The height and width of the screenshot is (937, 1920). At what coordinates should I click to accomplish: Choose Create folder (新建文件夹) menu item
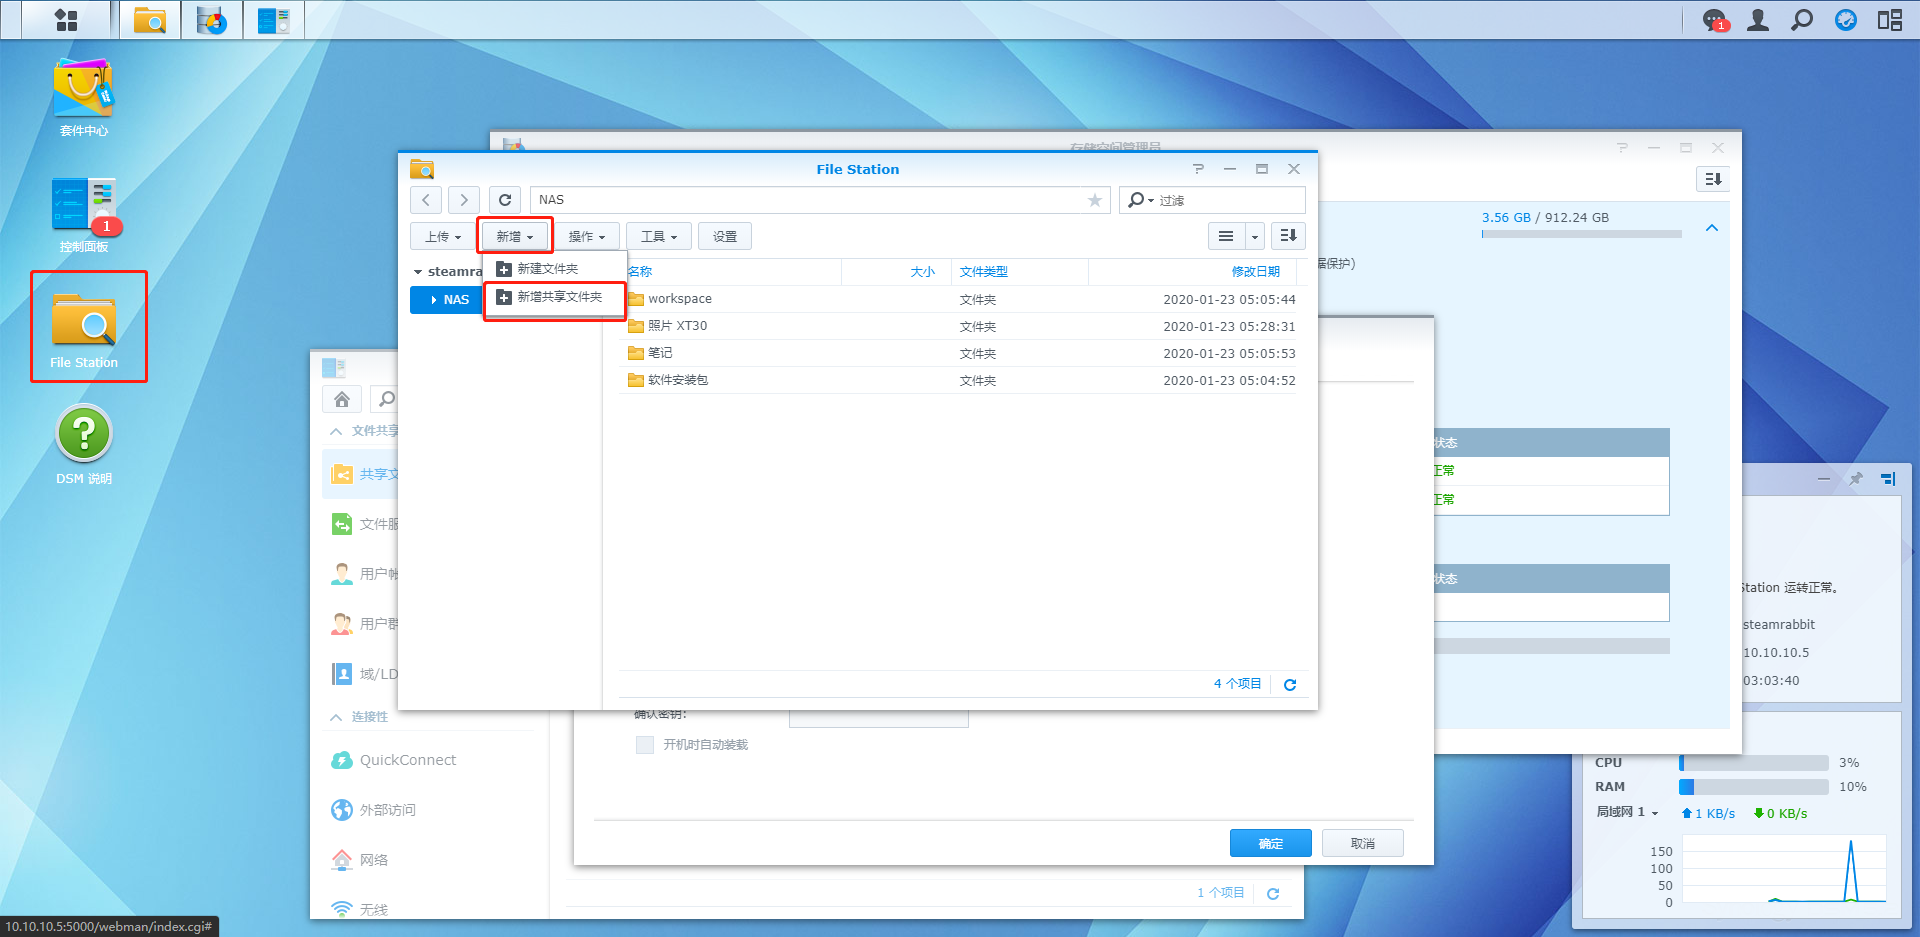pos(555,269)
